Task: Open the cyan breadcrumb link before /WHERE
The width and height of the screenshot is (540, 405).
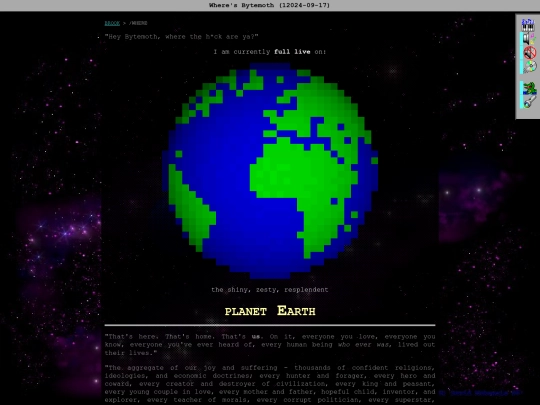Action: tap(112, 23)
